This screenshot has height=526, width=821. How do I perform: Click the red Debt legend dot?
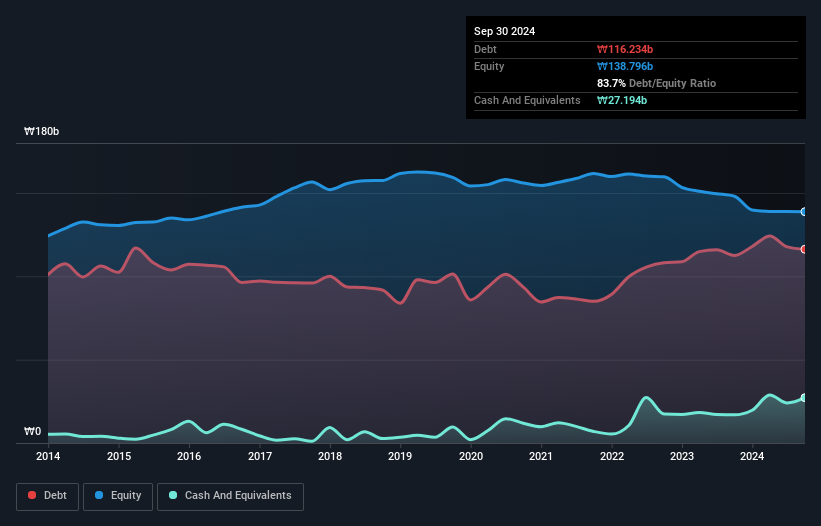[32, 495]
